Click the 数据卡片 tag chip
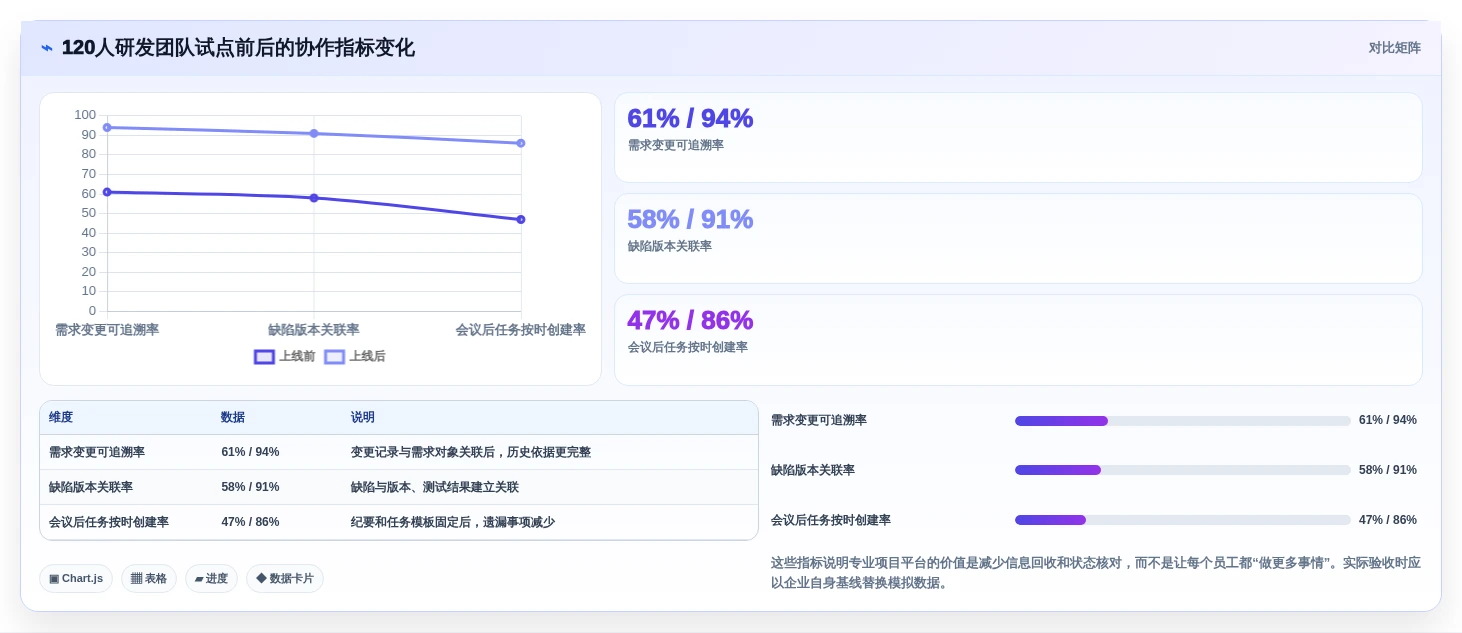The height and width of the screenshot is (633, 1462). pyautogui.click(x=285, y=578)
